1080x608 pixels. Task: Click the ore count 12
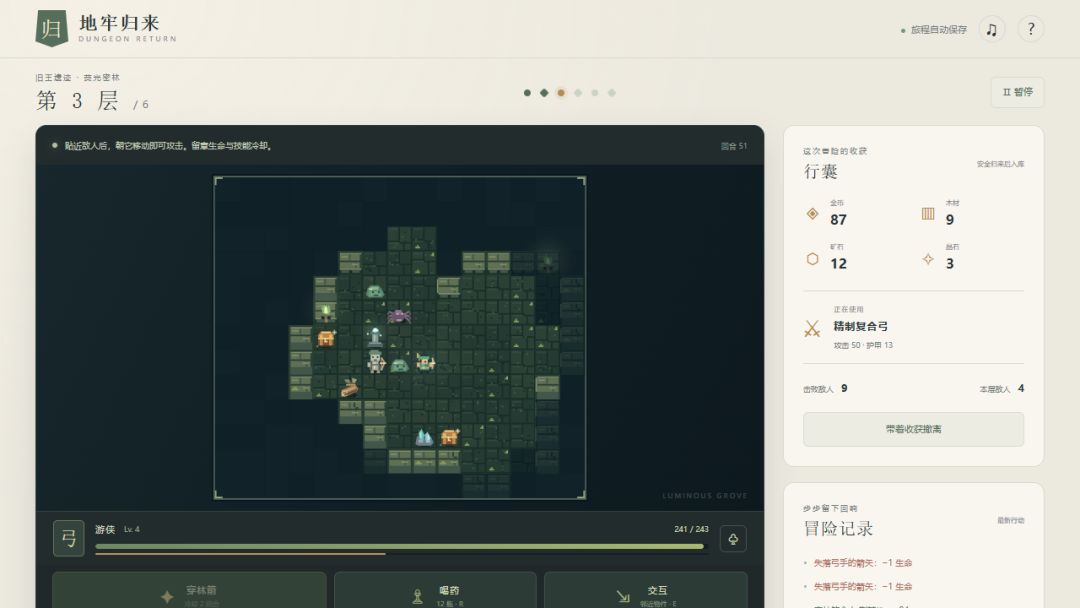coord(838,264)
